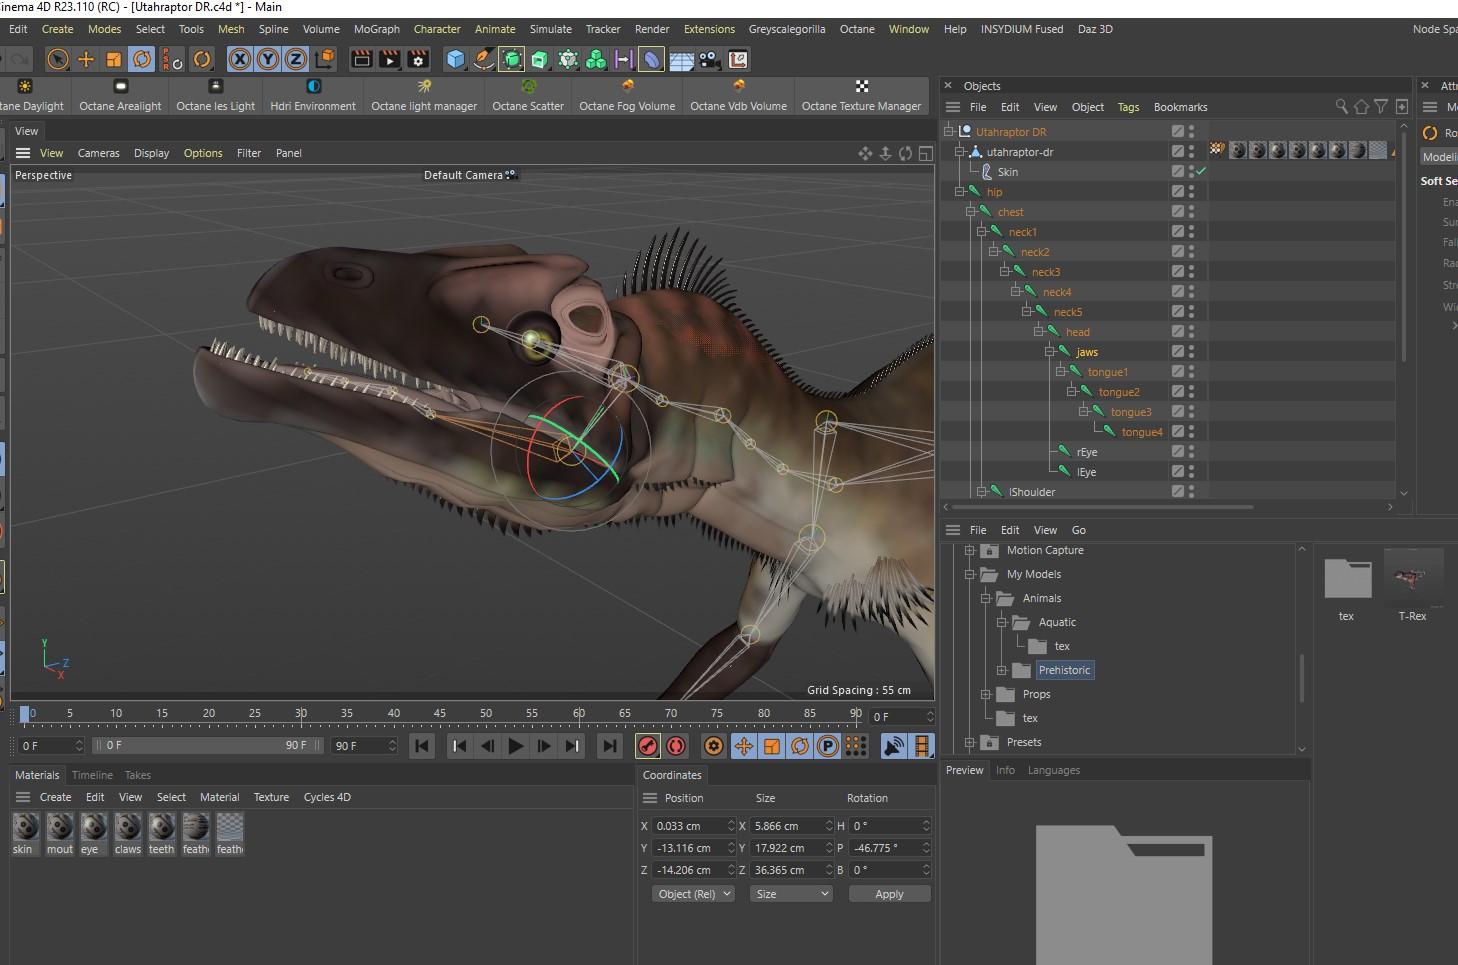Select the teeth material swatch

[161, 827]
